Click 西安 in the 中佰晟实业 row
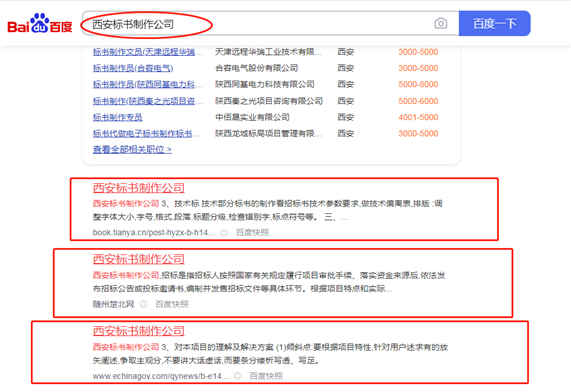The height and width of the screenshot is (392, 571). click(x=346, y=117)
